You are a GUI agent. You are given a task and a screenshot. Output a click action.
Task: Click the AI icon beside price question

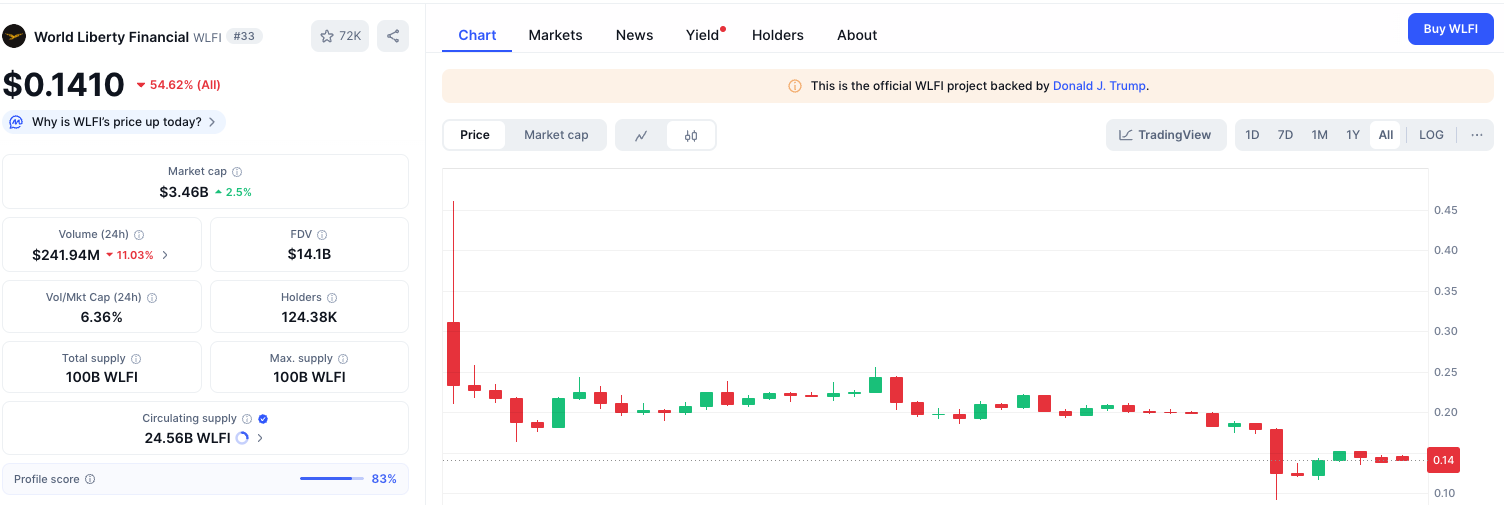pos(16,122)
